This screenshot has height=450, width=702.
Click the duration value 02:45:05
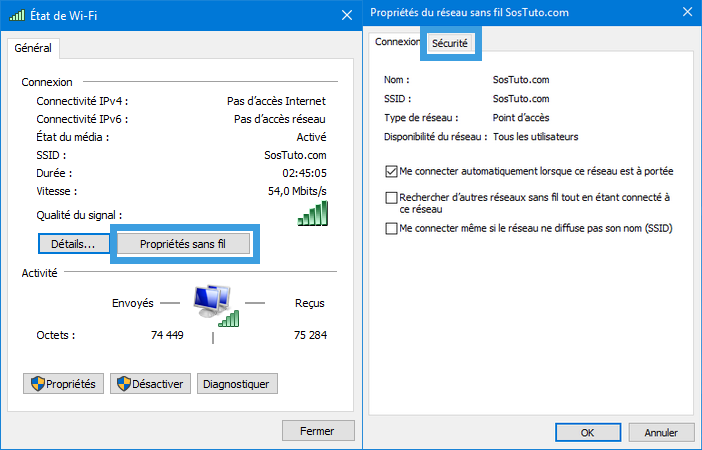coord(304,173)
